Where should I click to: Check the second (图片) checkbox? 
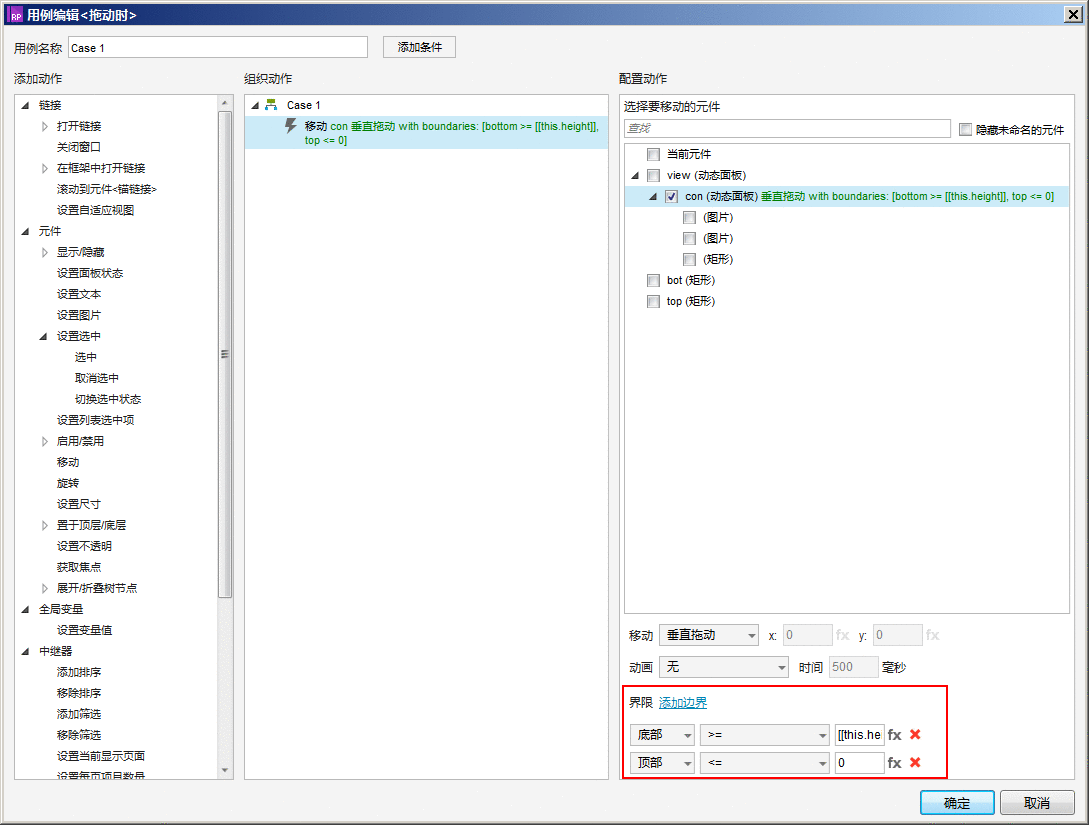689,238
